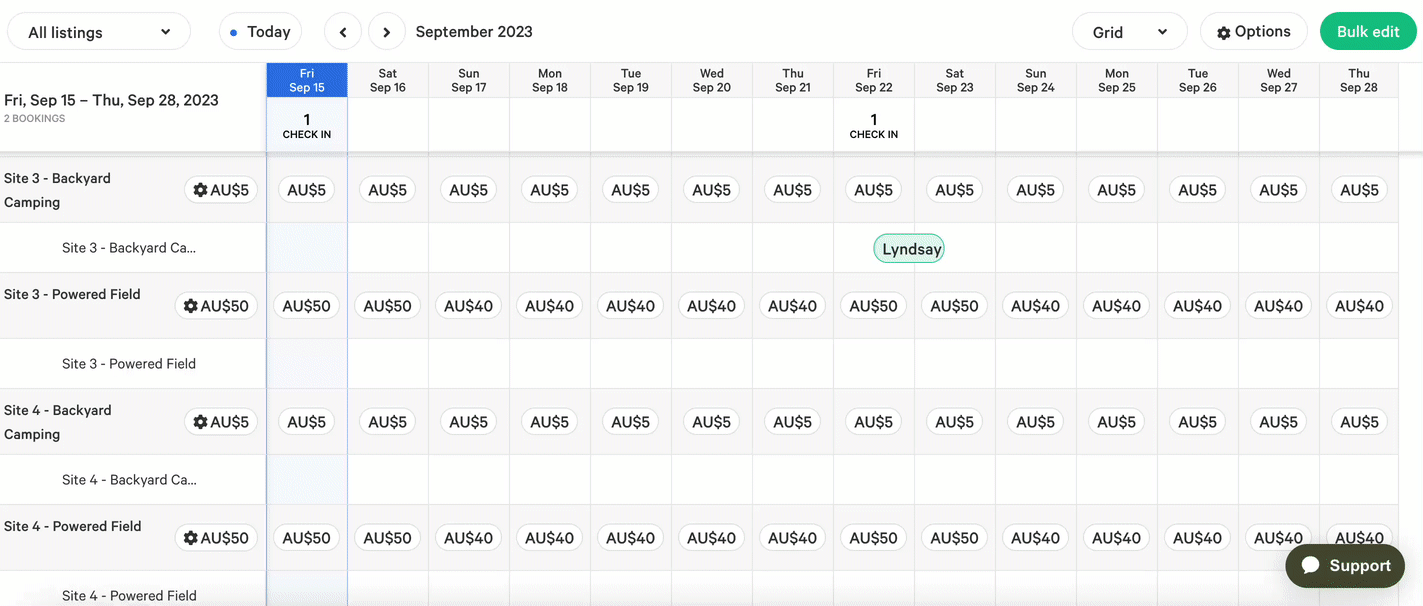Select the Fri Sep 22 column header

coord(874,80)
